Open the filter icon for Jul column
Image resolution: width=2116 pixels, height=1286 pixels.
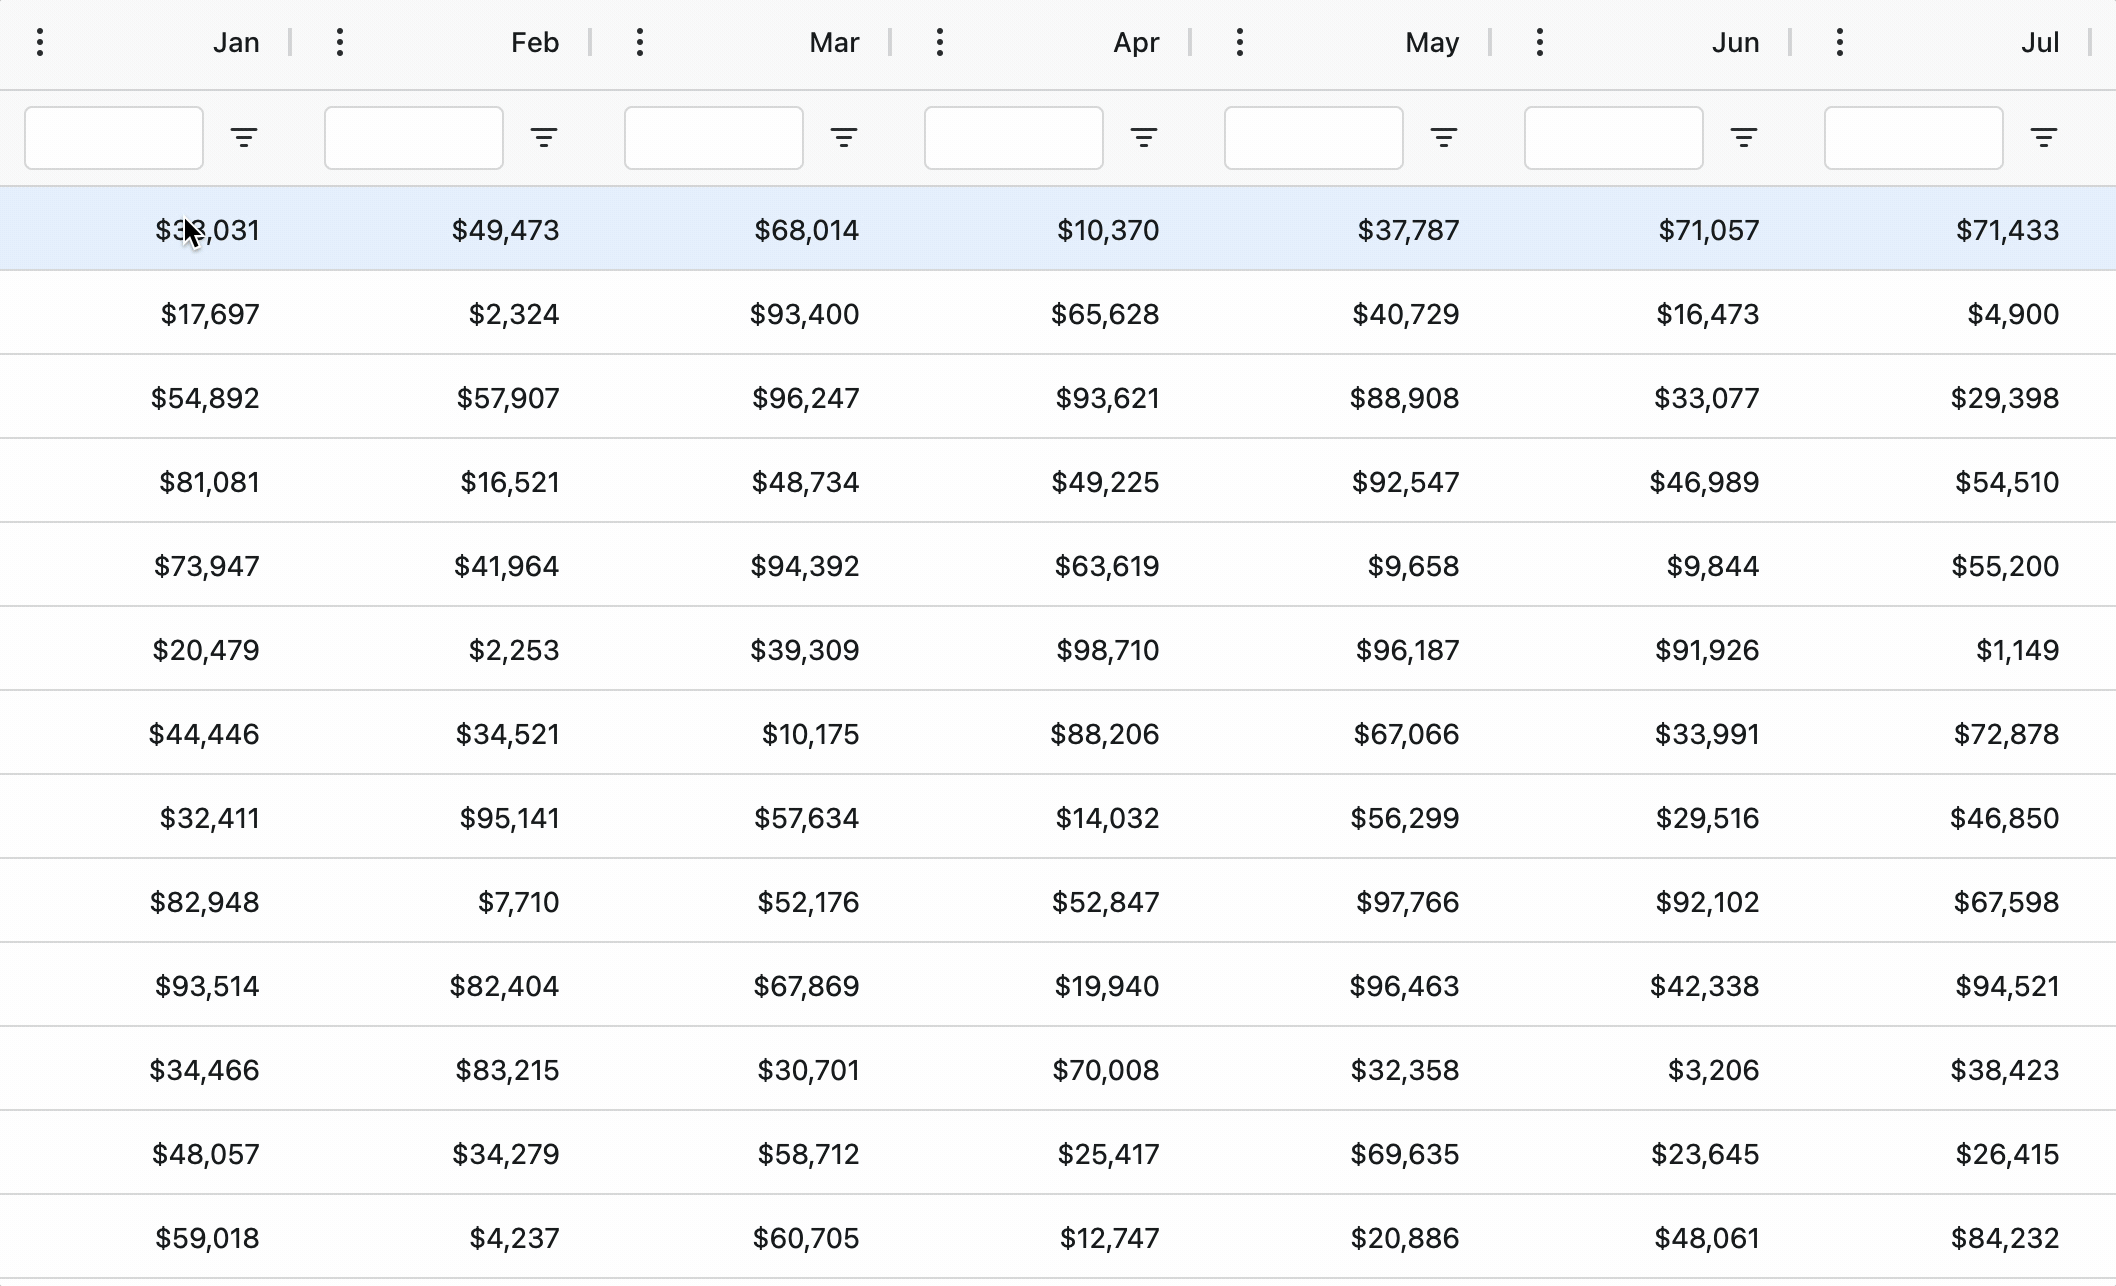click(2043, 137)
